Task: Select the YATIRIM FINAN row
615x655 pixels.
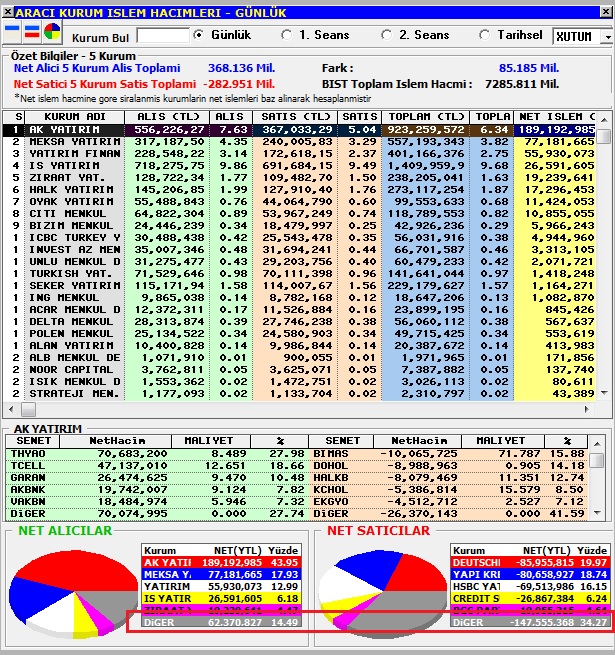Action: point(300,154)
